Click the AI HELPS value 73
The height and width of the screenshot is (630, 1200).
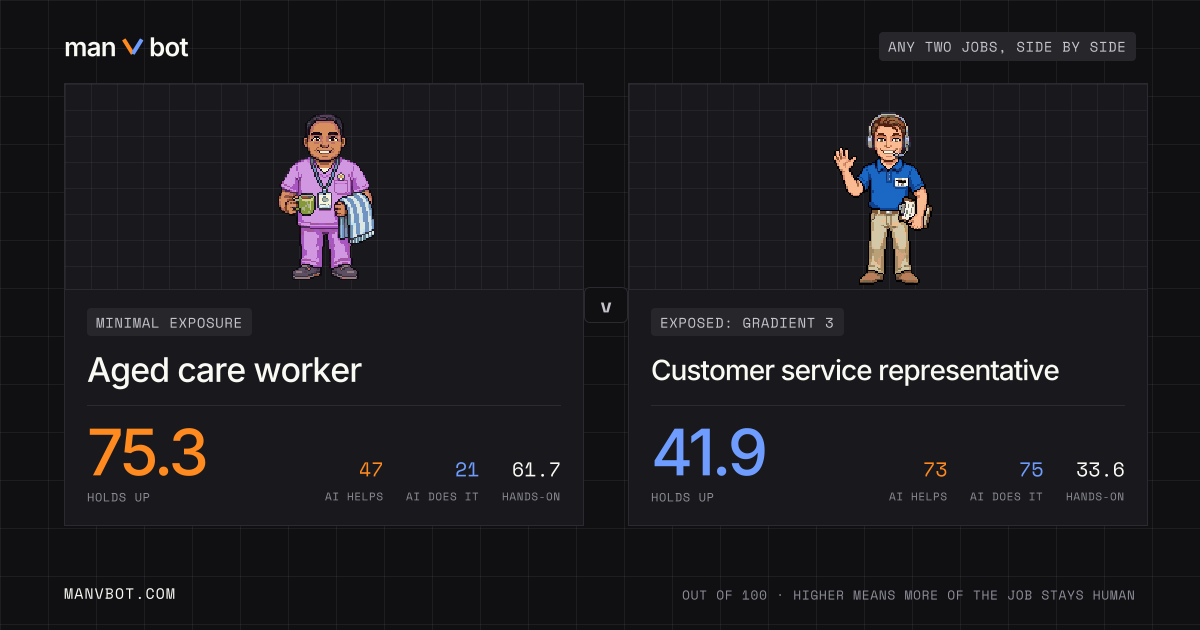pyautogui.click(x=935, y=470)
